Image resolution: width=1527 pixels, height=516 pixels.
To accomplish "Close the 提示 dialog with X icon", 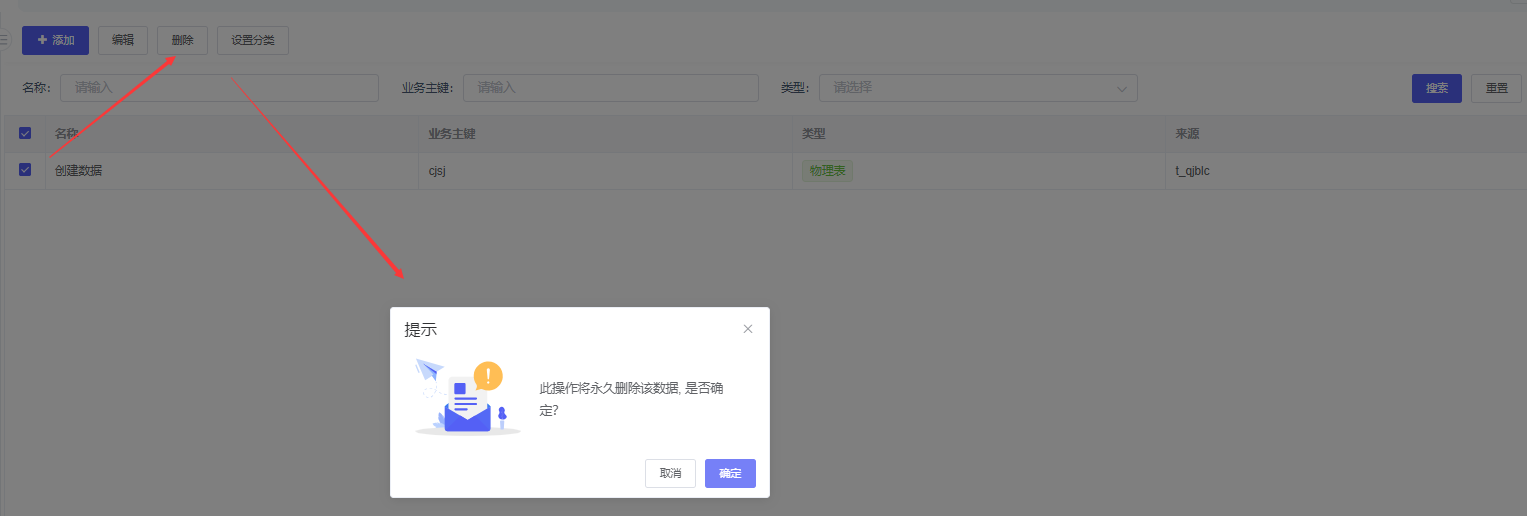I will 748,329.
